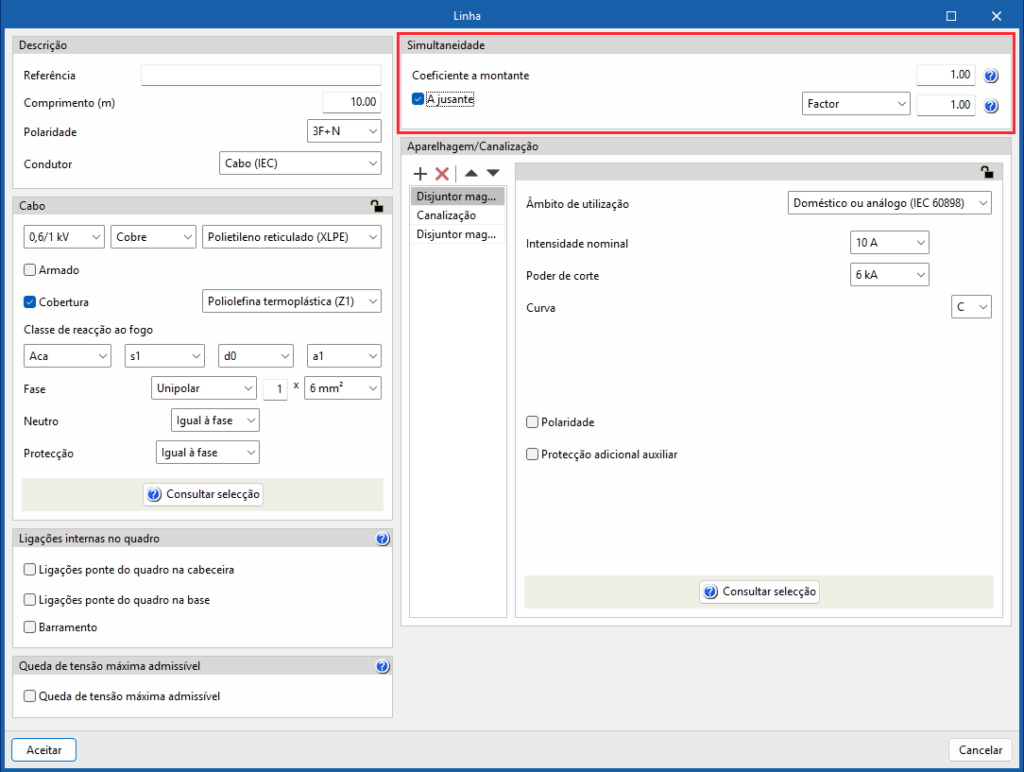Select last Disjuntor mag... list item
Screen dimensions: 1024x772
(x=457, y=234)
